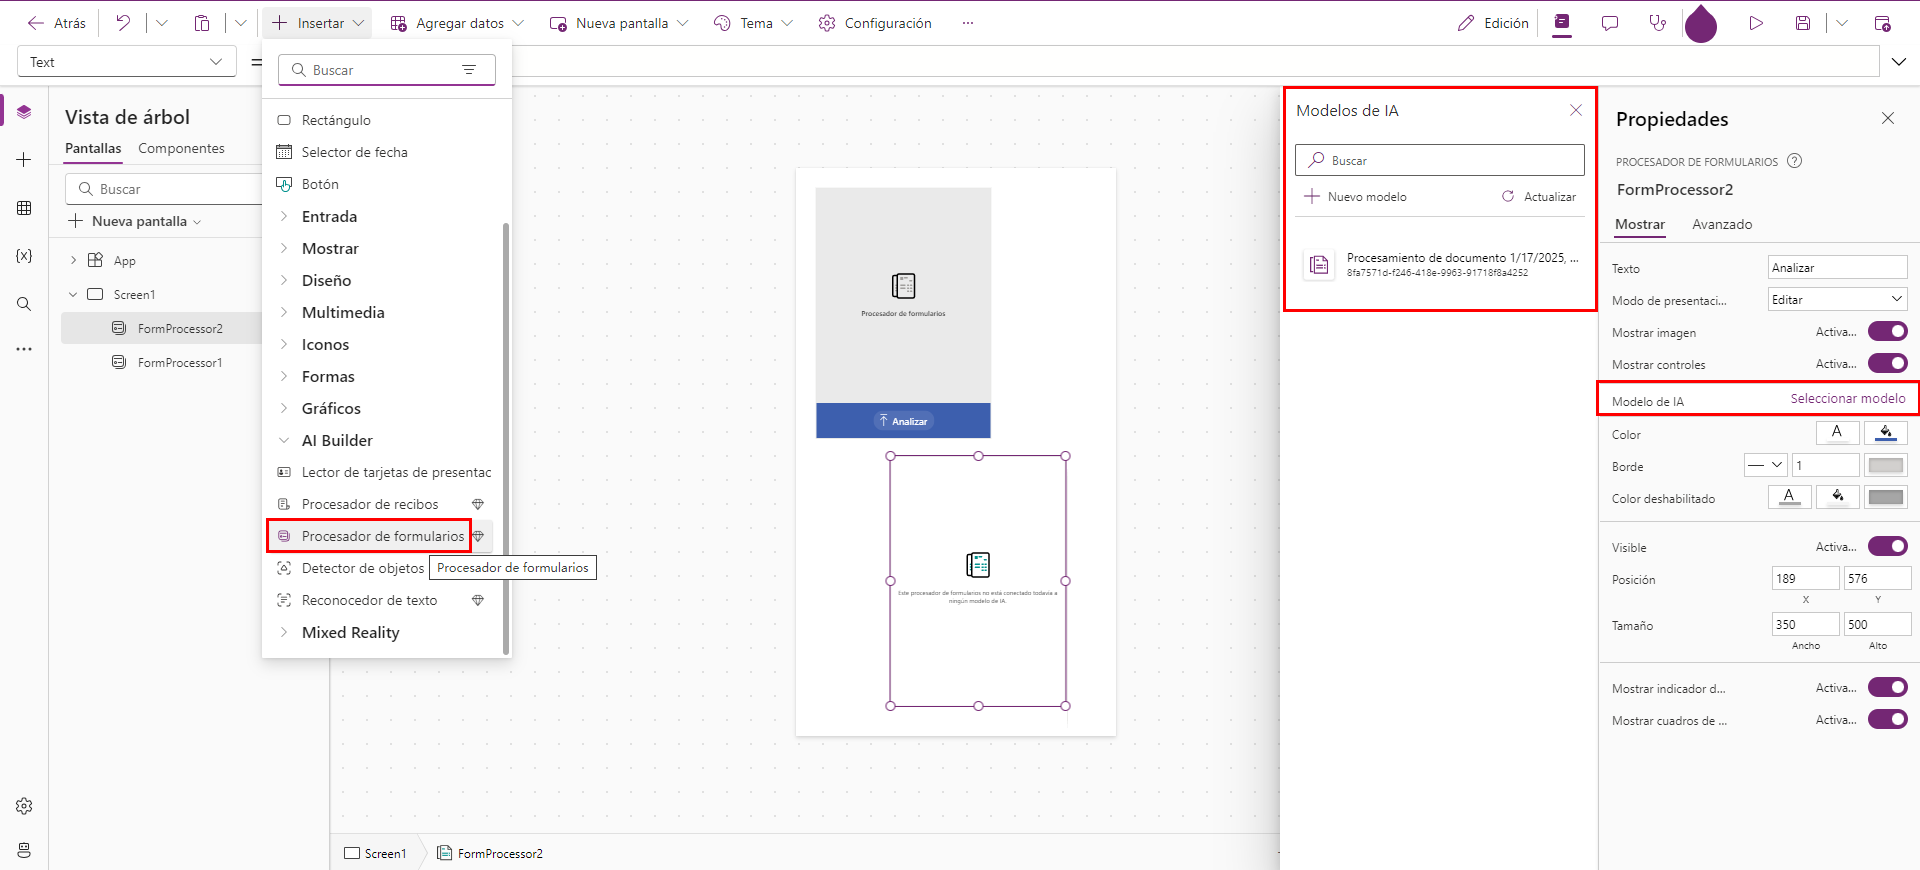Toggle the Mostrar cuadros switch
Viewport: 1920px width, 870px height.
pyautogui.click(x=1888, y=720)
